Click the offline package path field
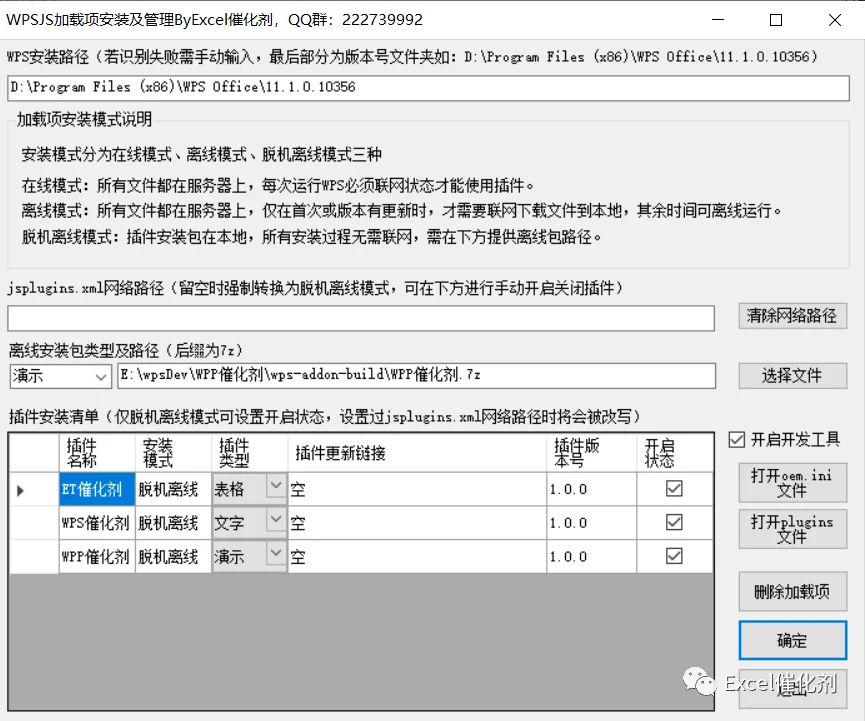 417,376
